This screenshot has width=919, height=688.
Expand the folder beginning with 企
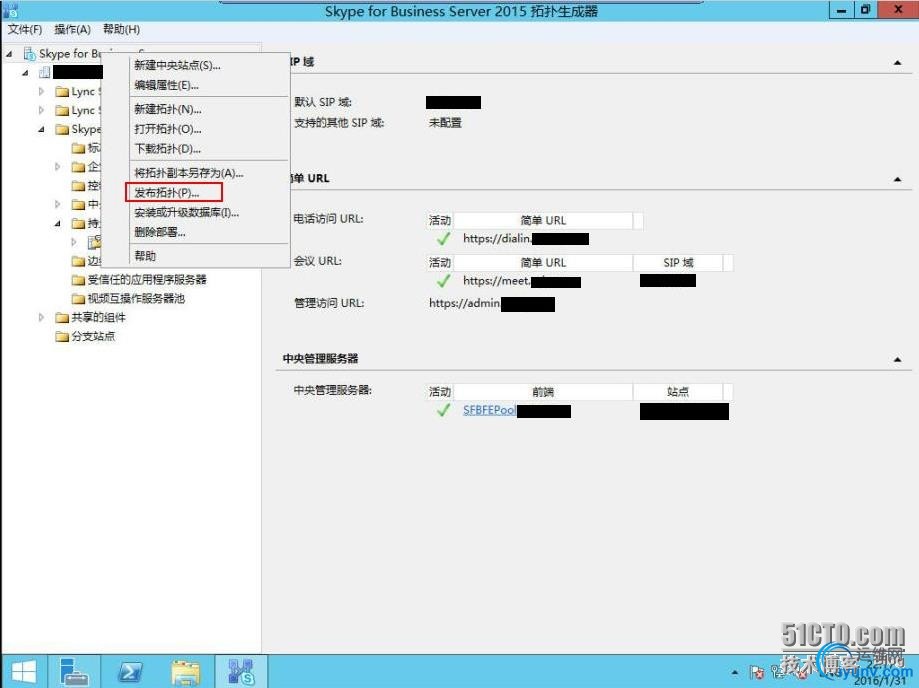pos(57,167)
